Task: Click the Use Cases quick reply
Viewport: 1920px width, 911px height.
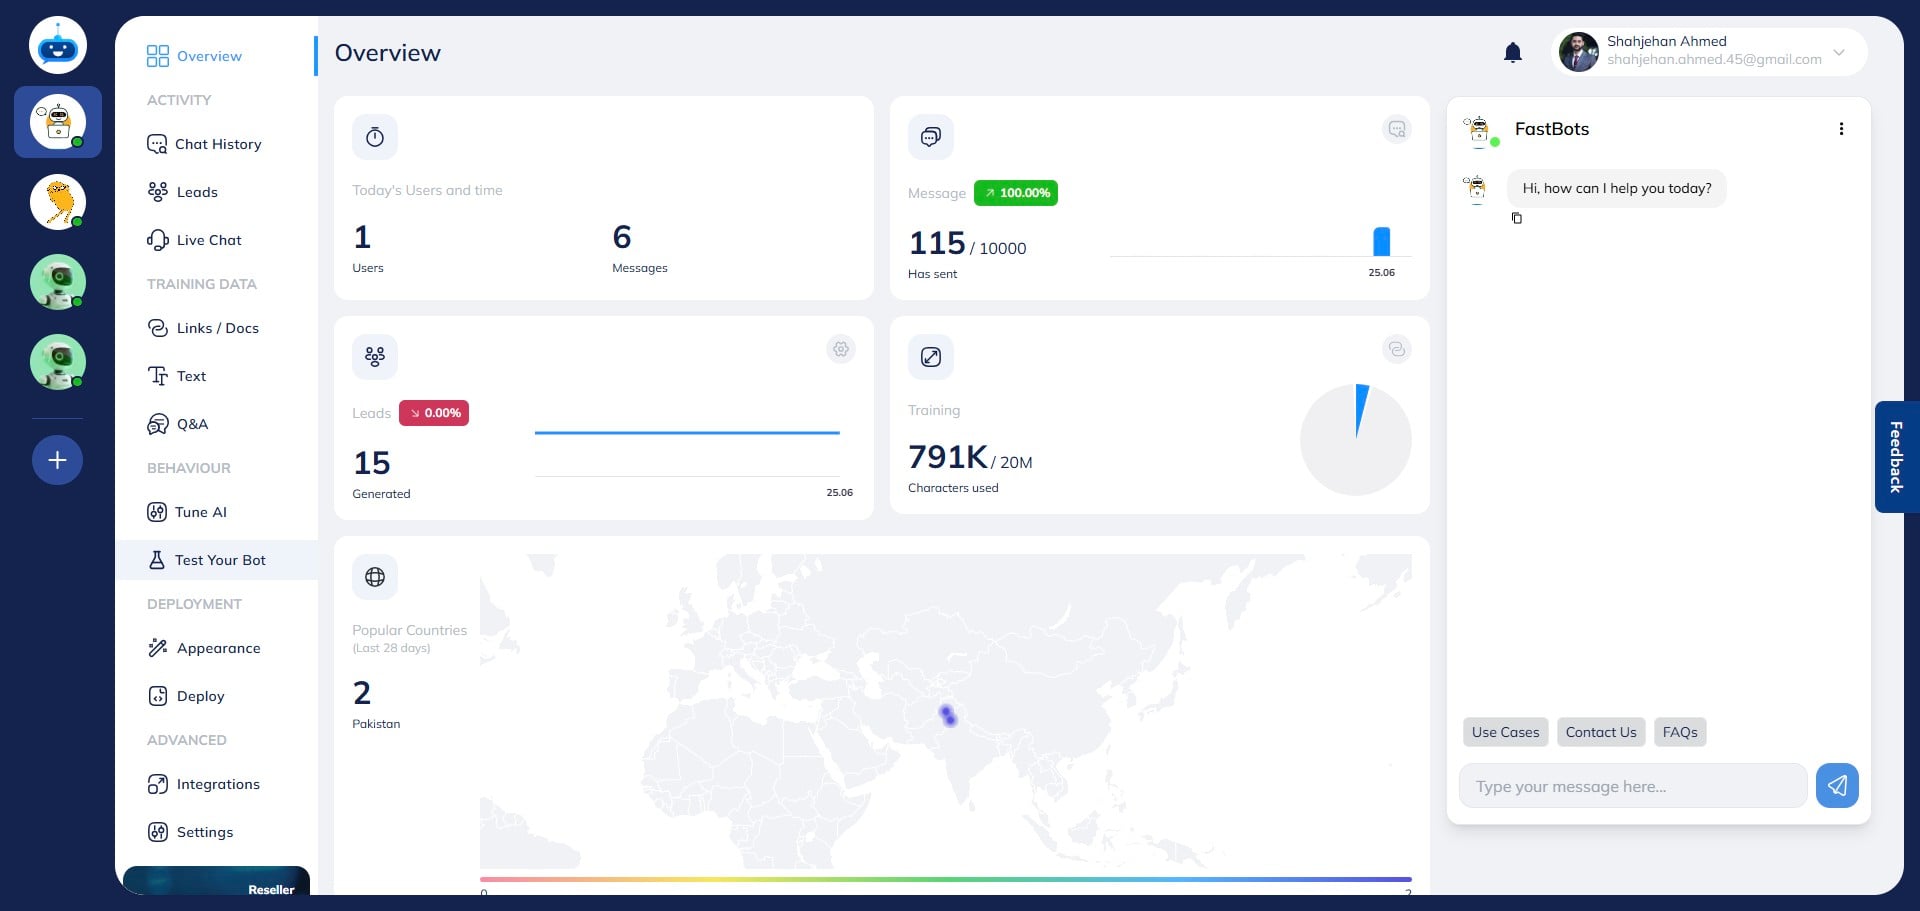Action: (1504, 732)
